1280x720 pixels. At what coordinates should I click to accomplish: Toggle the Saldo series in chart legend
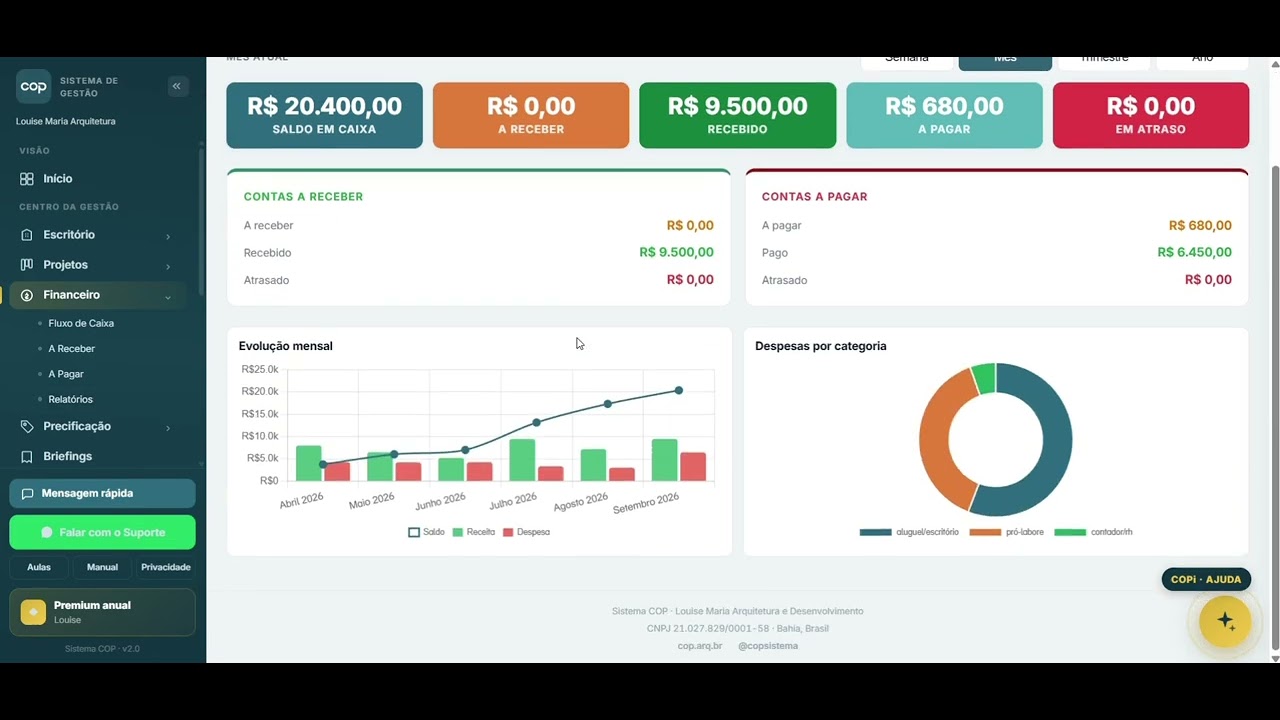coord(427,532)
